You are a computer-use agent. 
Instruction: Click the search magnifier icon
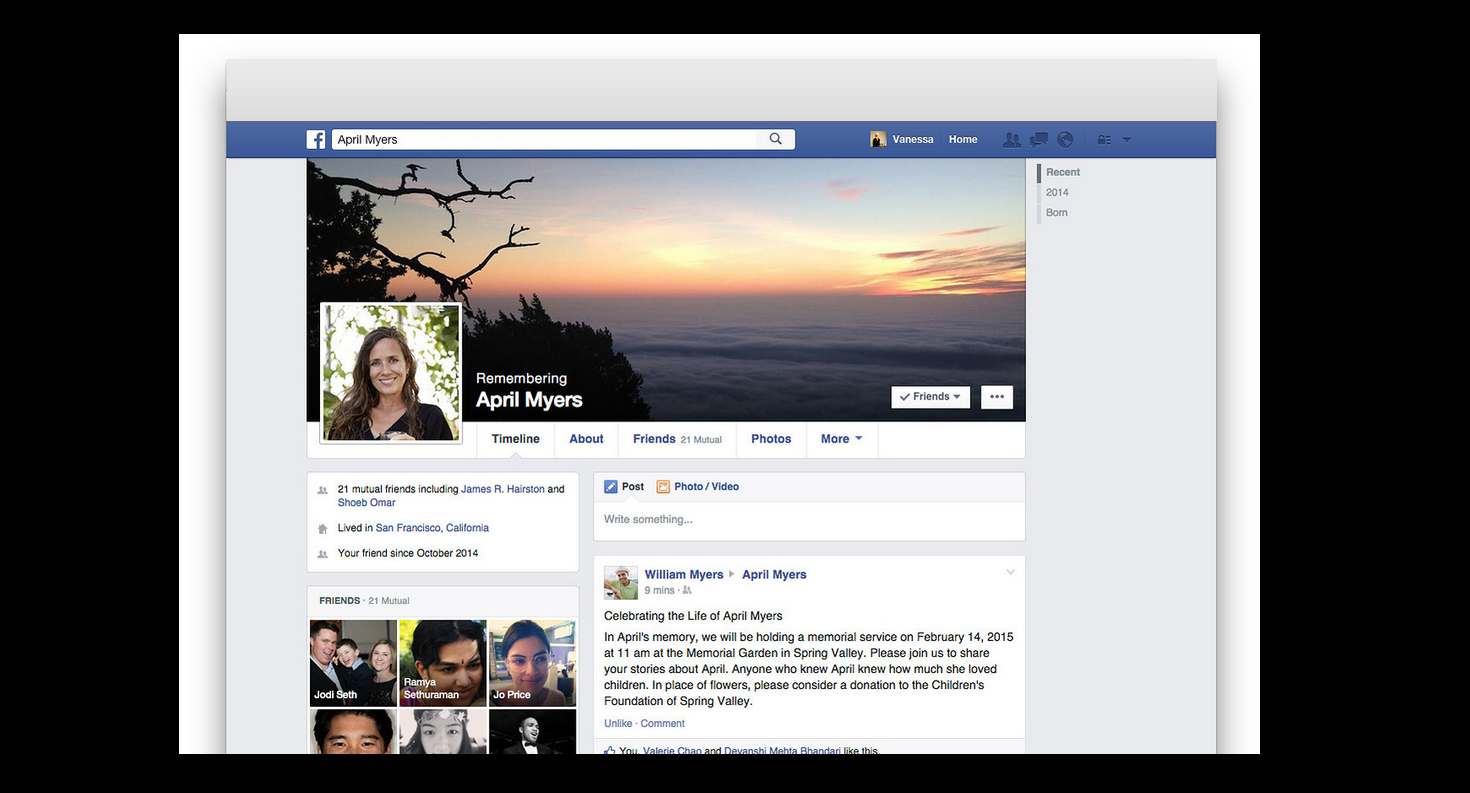[775, 139]
